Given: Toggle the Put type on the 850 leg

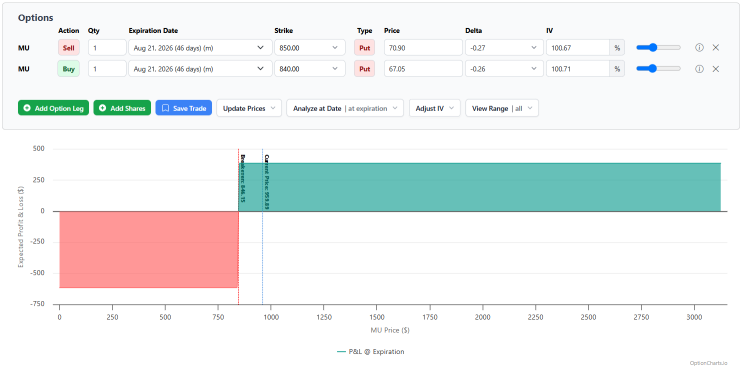Looking at the screenshot, I should [x=364, y=47].
